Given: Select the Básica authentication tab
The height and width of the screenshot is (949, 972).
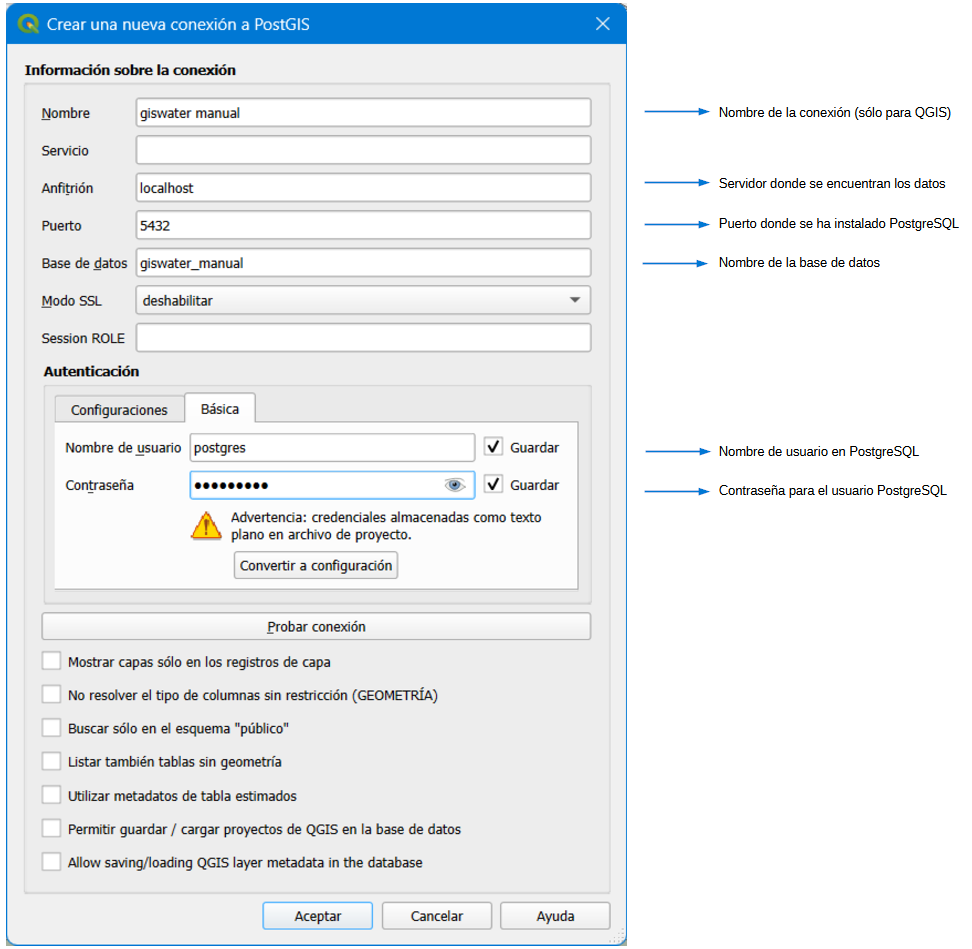Looking at the screenshot, I should 220,408.
